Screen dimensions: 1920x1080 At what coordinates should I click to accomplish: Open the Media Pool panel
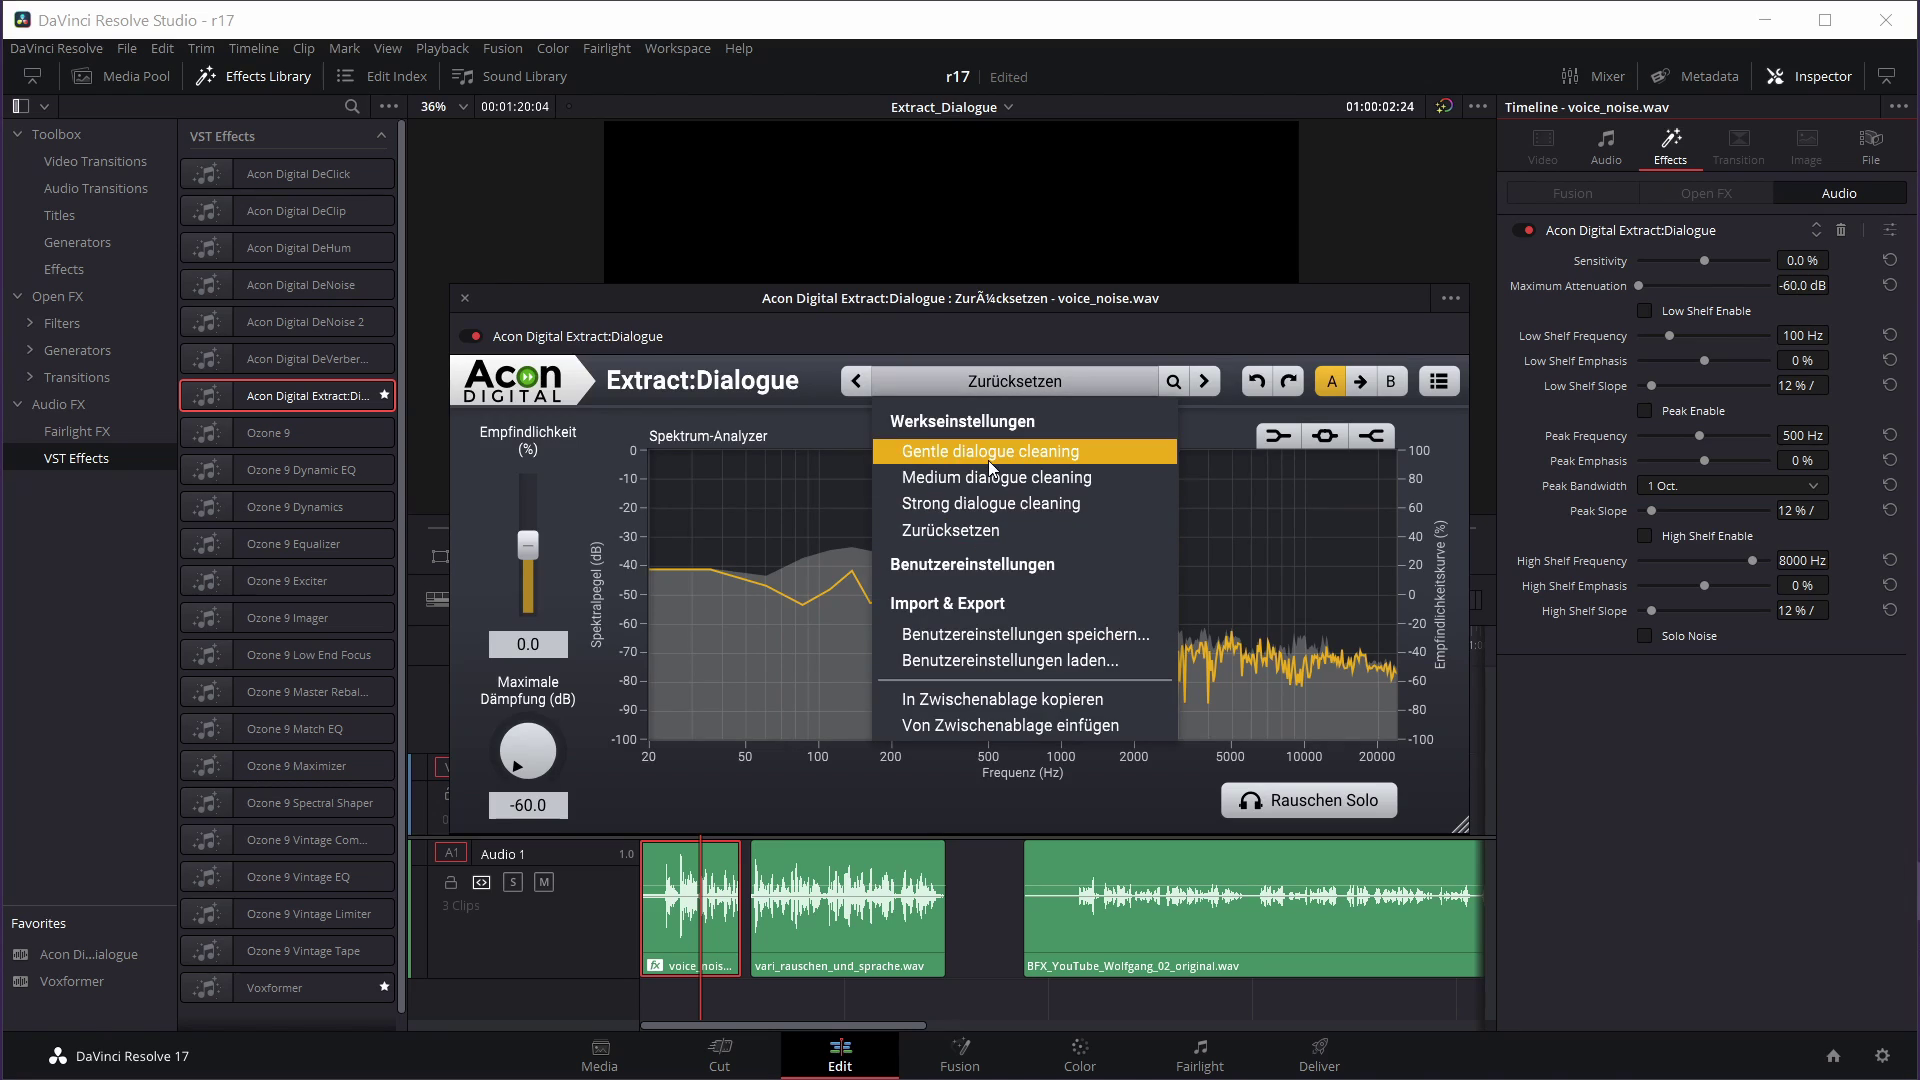tap(121, 76)
